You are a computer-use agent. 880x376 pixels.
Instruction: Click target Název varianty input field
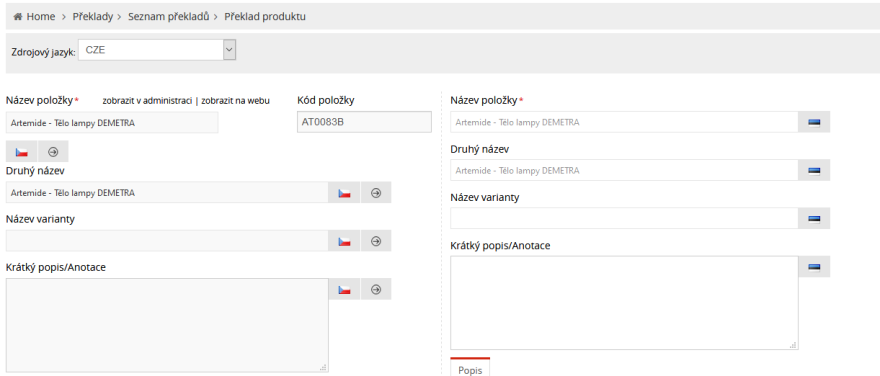click(x=624, y=218)
